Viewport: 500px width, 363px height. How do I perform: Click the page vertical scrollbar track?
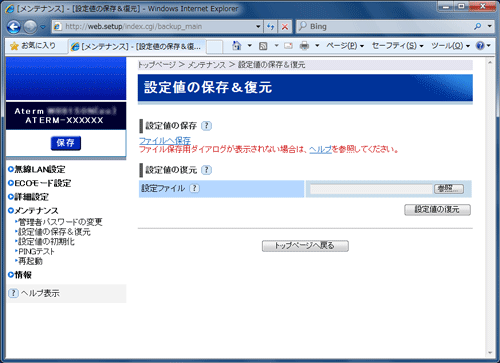pyautogui.click(x=490, y=207)
